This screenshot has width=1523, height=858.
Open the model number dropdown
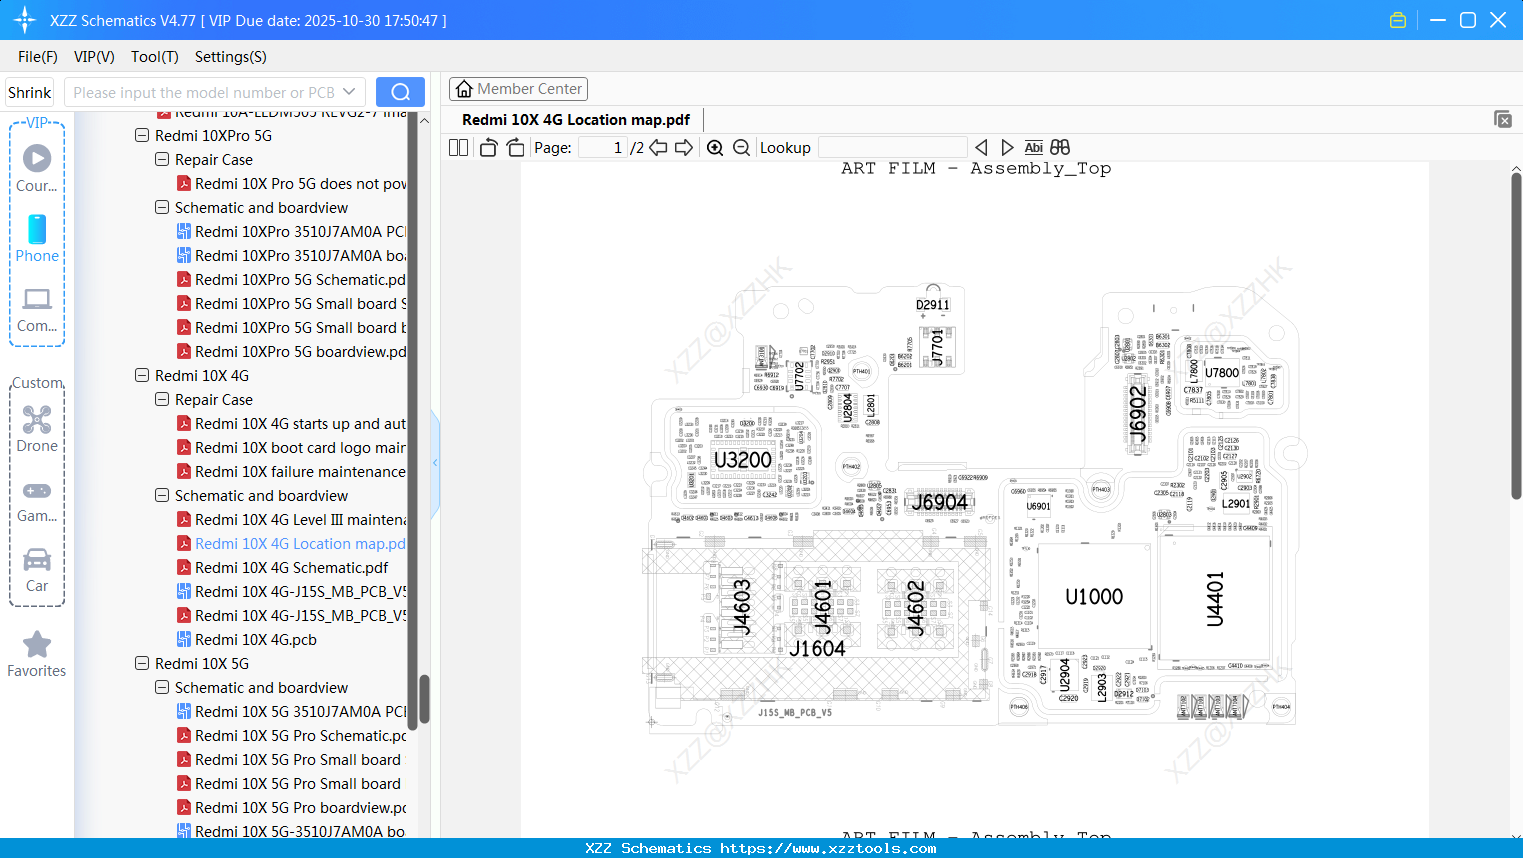347,91
